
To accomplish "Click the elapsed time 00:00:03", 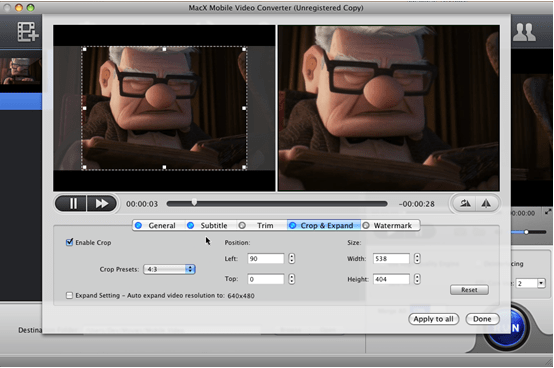I will [142, 204].
